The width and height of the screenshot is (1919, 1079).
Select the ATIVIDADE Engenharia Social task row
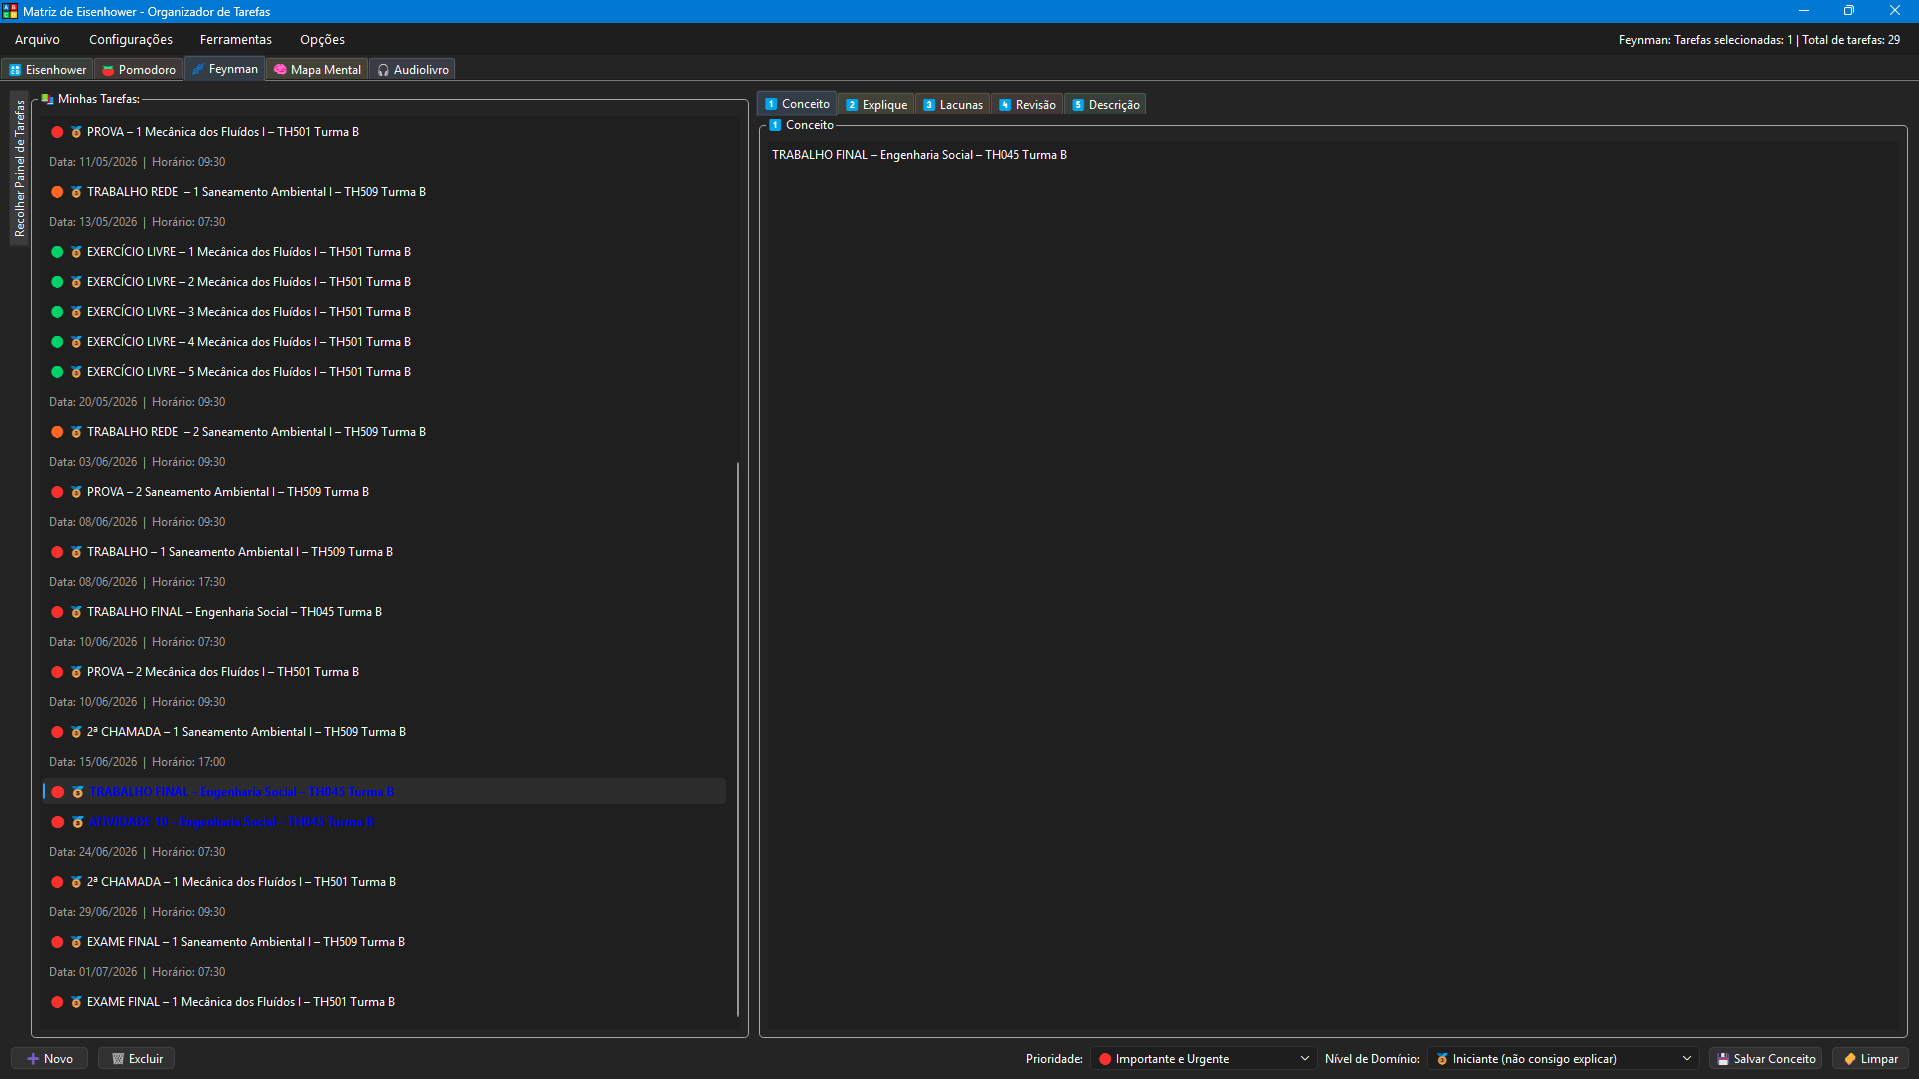tap(385, 822)
